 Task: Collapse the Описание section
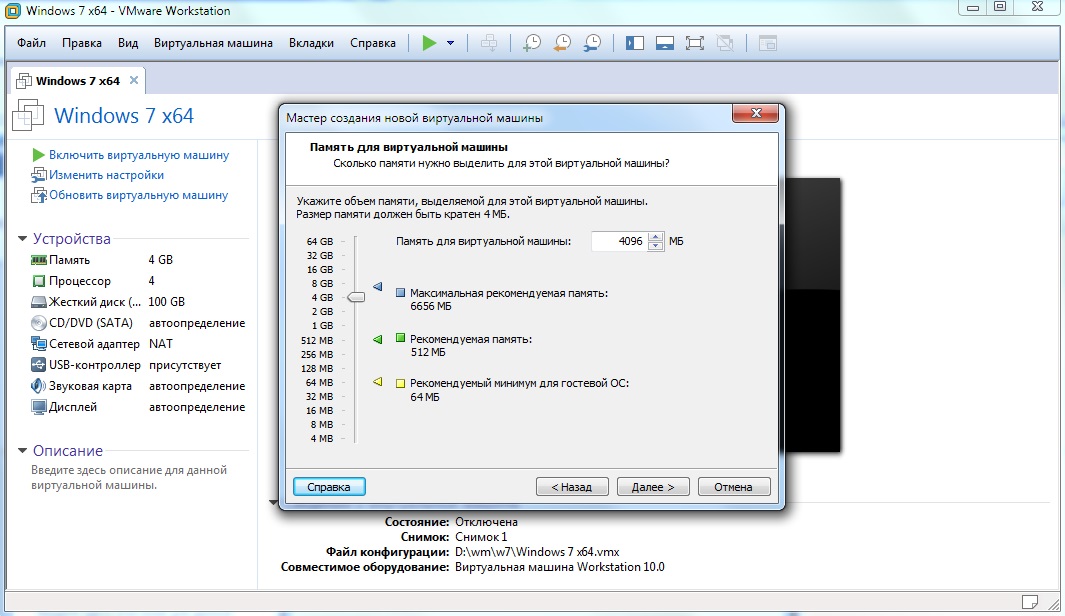coord(22,450)
